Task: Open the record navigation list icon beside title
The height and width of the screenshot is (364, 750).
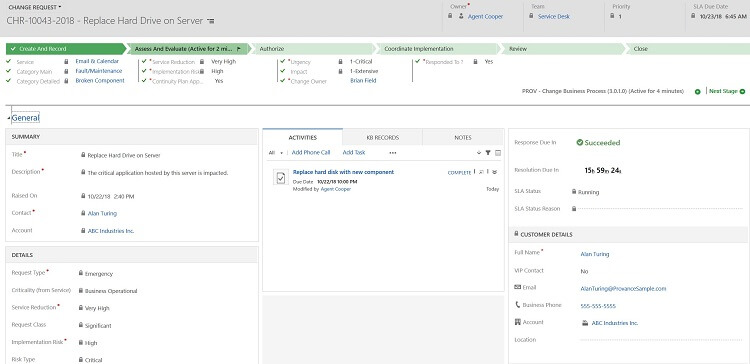Action: (x=211, y=21)
